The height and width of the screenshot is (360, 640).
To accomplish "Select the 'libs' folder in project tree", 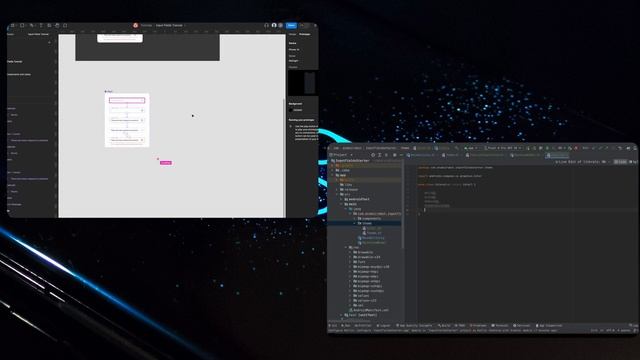I will click(345, 184).
